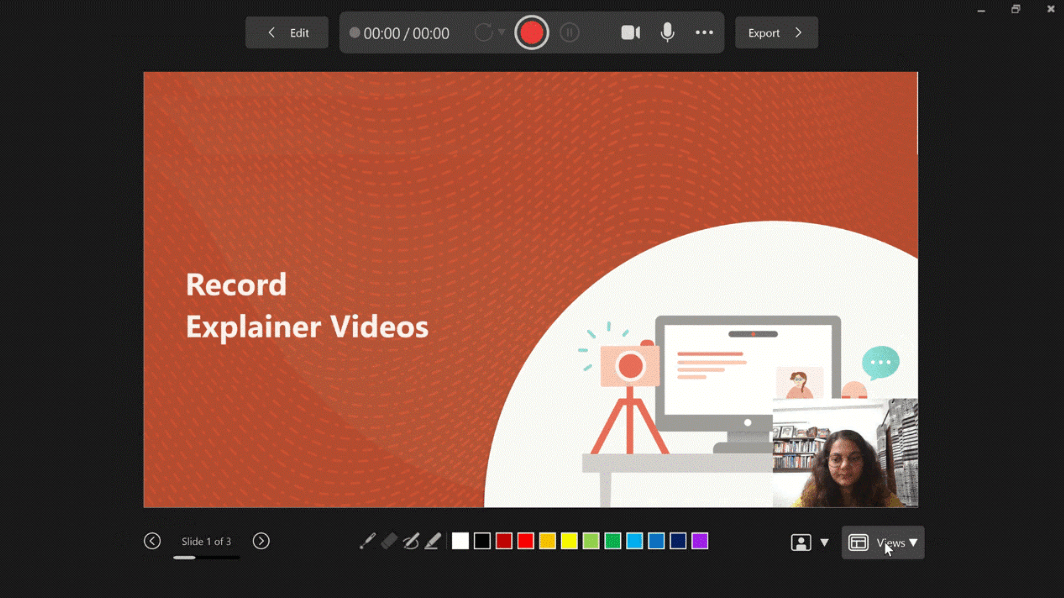The height and width of the screenshot is (598, 1064).
Task: Choose the yellow ink color swatch
Action: (x=568, y=540)
